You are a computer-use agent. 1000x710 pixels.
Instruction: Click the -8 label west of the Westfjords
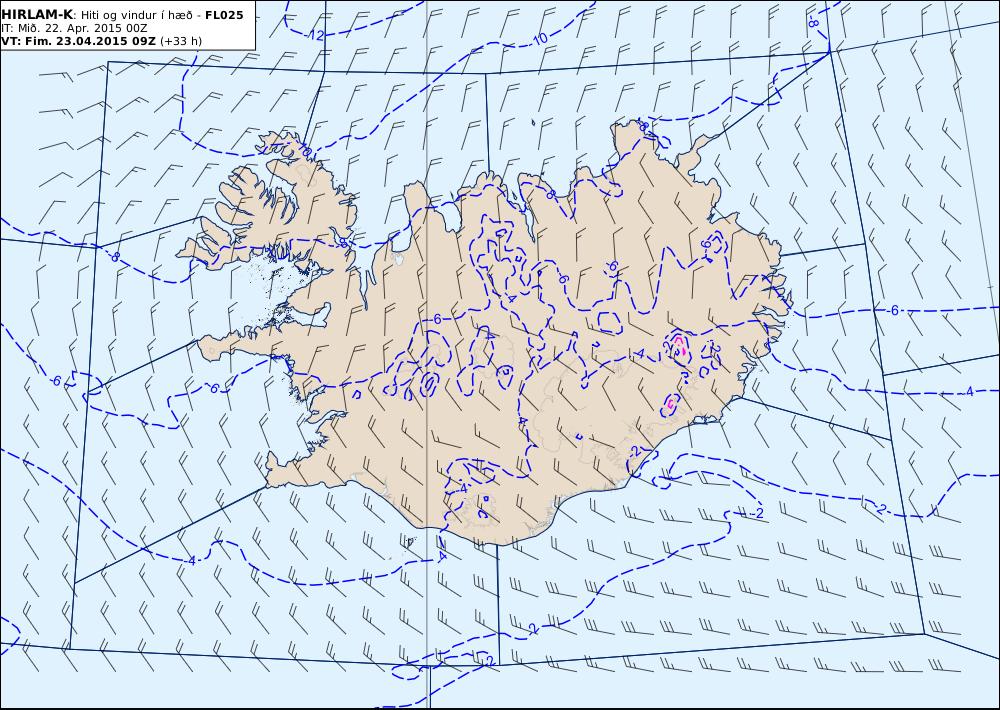[114, 257]
